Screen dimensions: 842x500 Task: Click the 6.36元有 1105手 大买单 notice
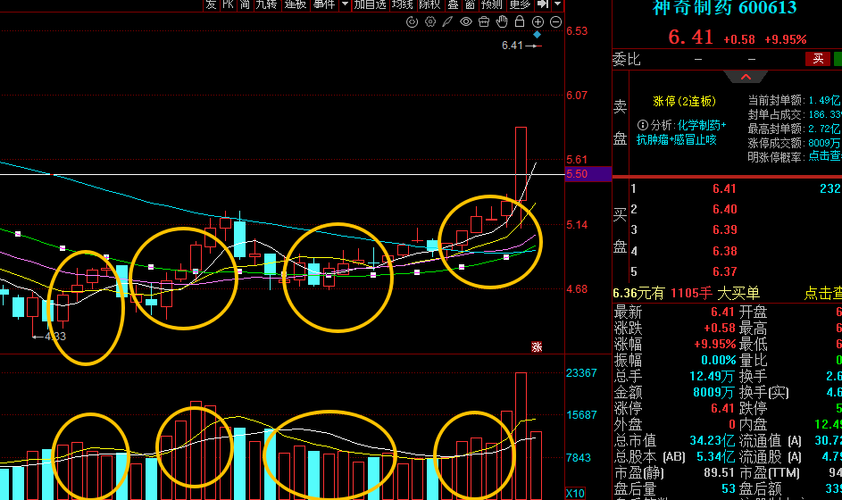pos(686,293)
